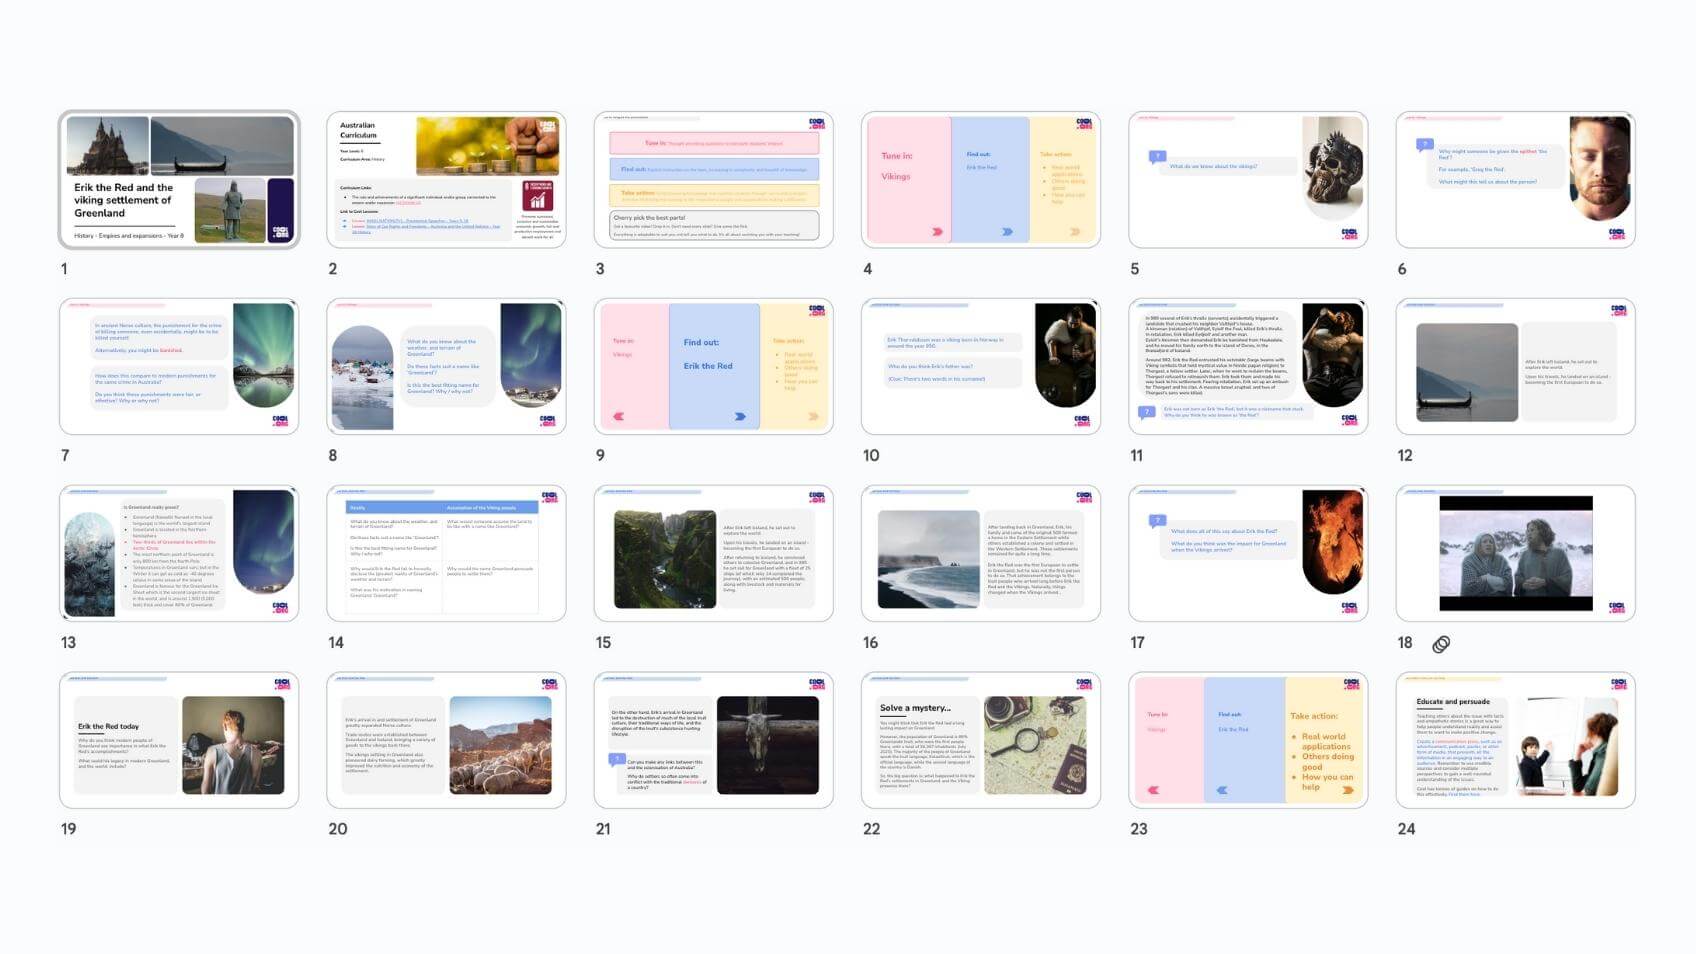Screen dimensions: 1696x954
Task: Select the video slide 18
Action: pos(1515,553)
